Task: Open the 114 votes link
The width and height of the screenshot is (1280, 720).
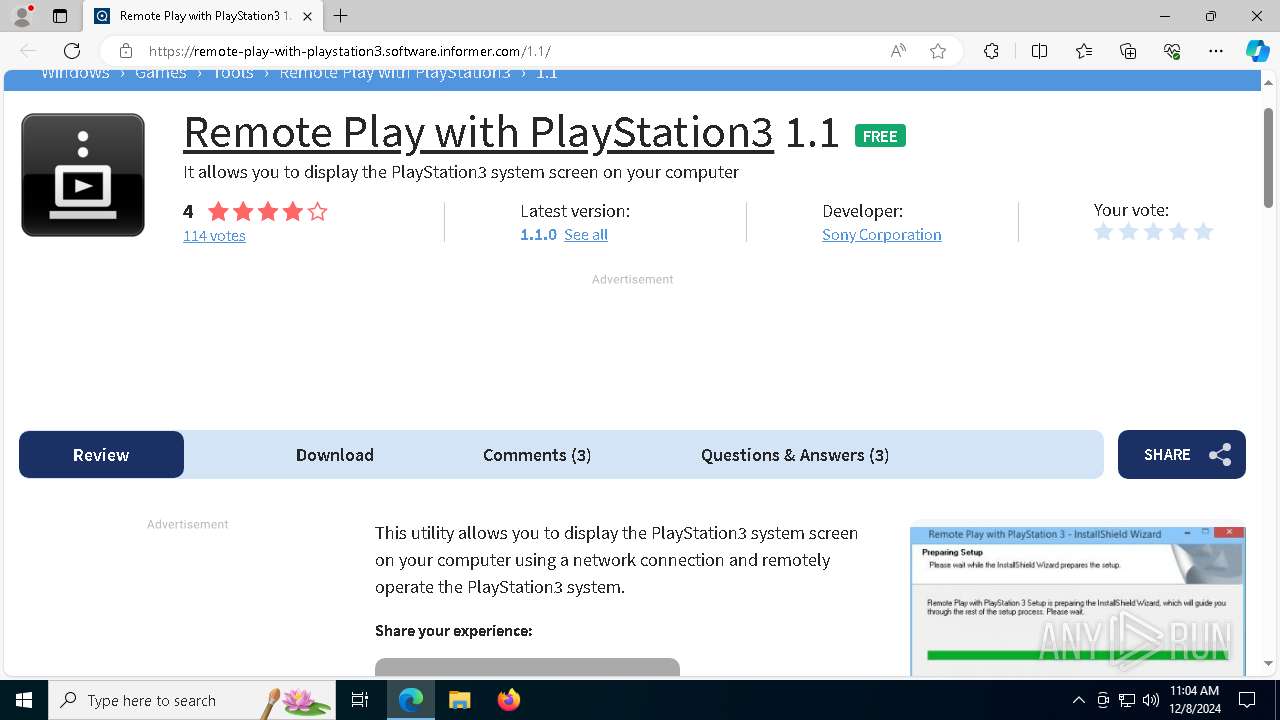Action: tap(214, 236)
